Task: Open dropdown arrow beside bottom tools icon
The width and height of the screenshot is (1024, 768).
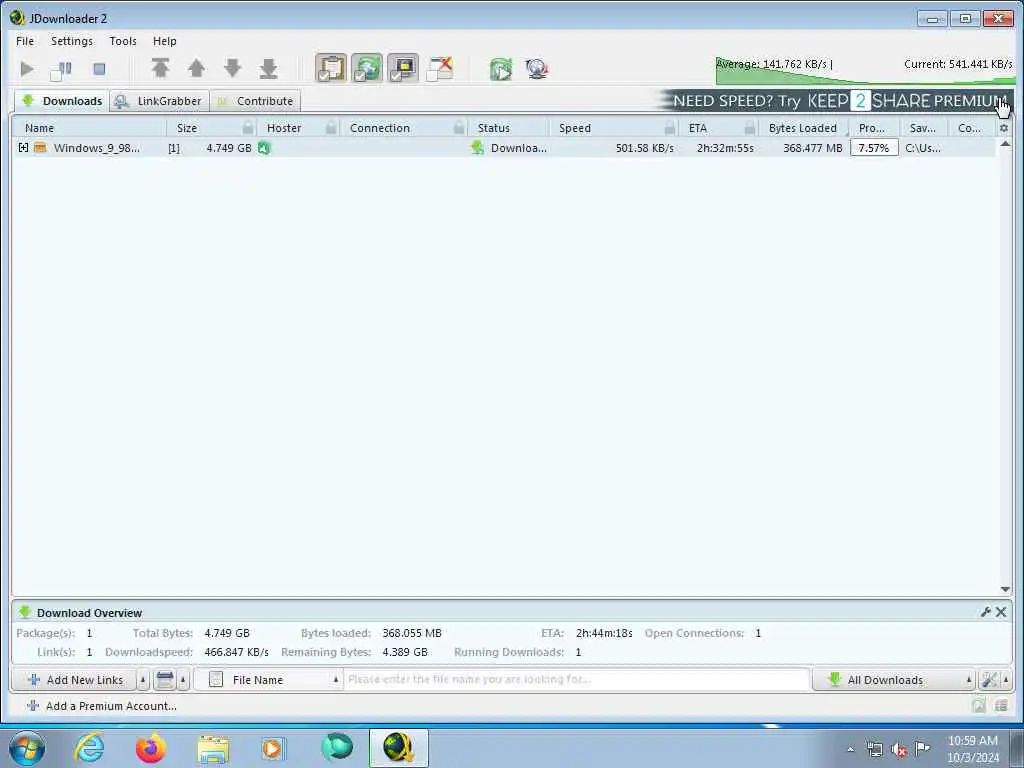Action: 1006,680
